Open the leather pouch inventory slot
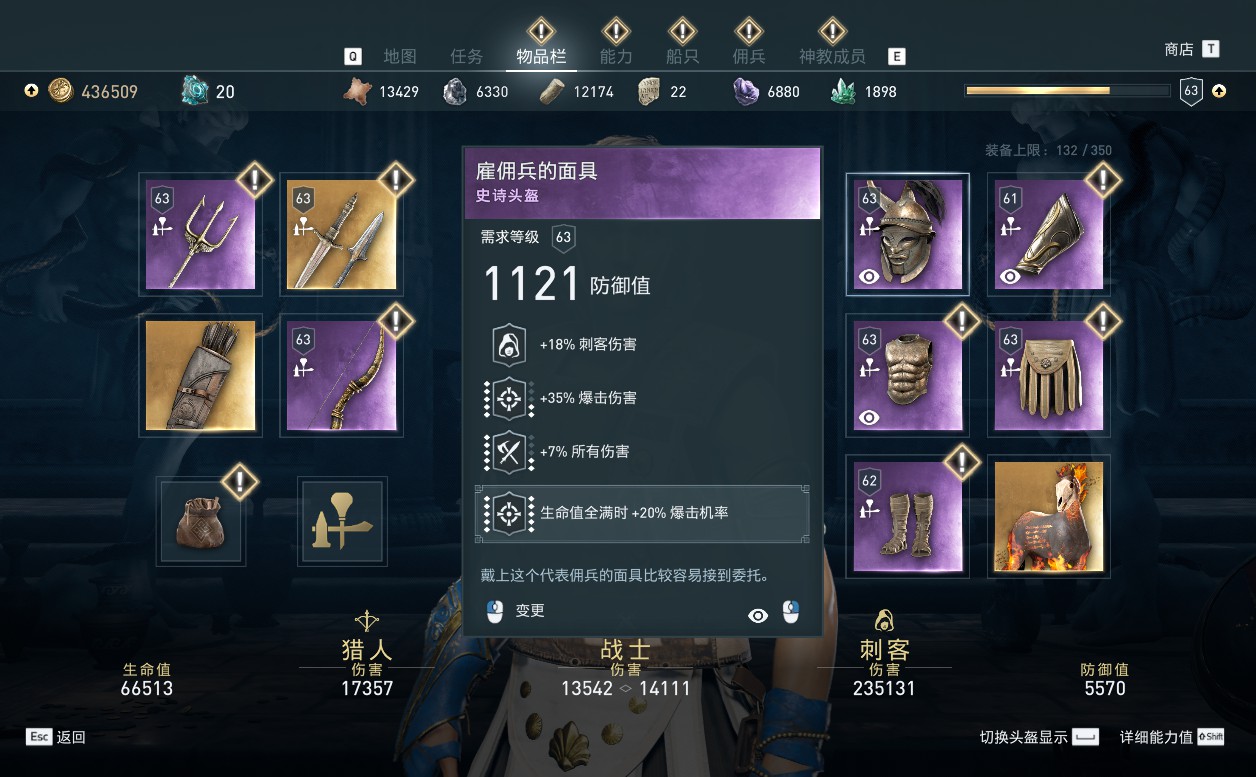Viewport: 1256px width, 777px height. coord(200,521)
